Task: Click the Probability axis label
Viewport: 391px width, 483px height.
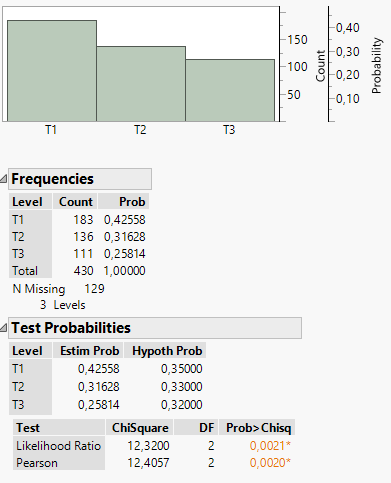Action: click(x=376, y=66)
